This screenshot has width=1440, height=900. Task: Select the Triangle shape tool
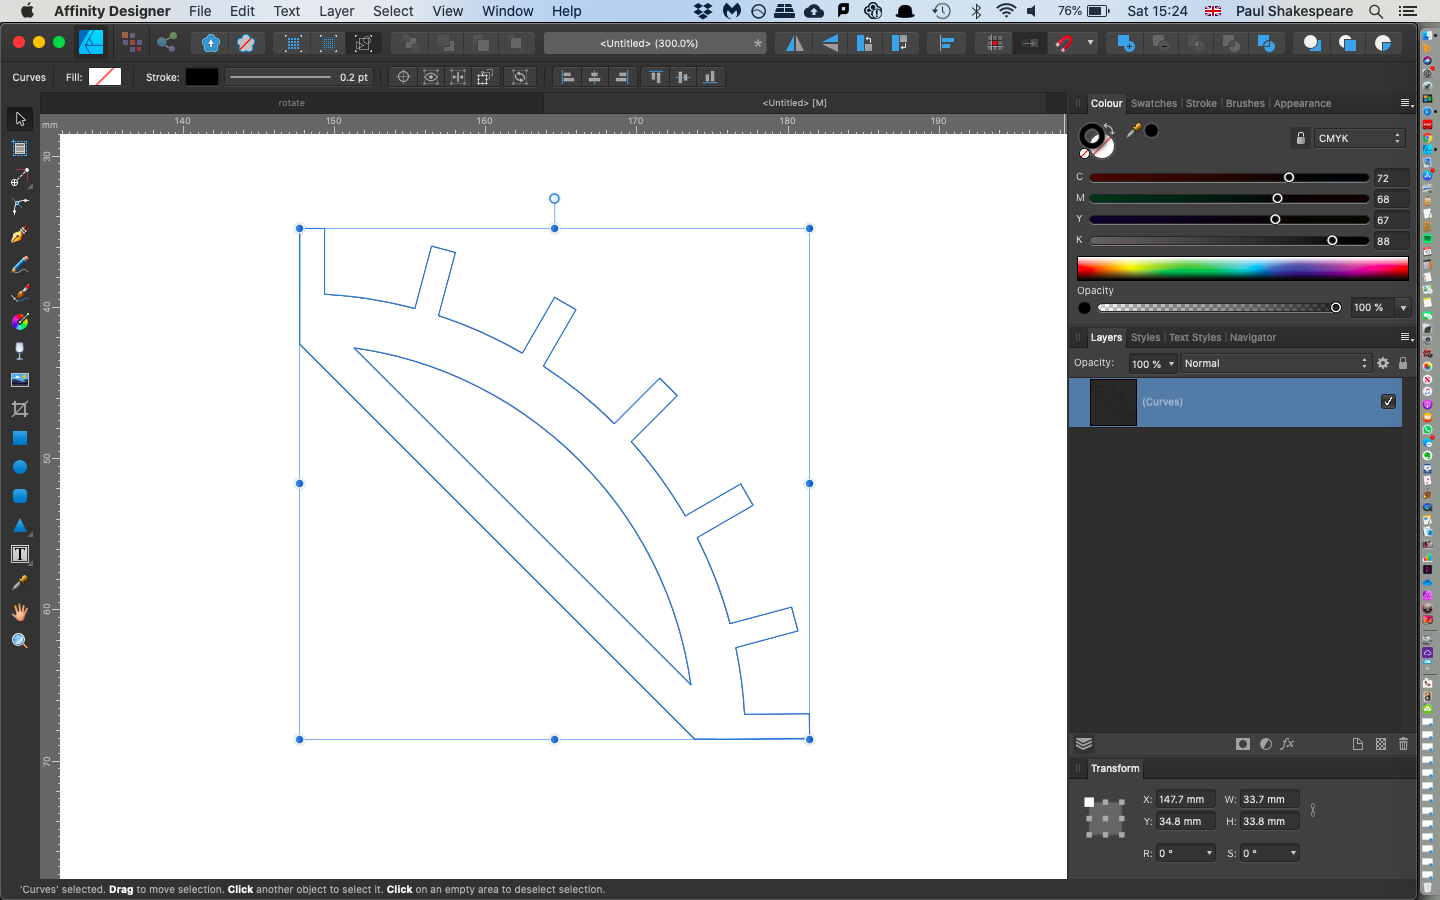point(20,525)
